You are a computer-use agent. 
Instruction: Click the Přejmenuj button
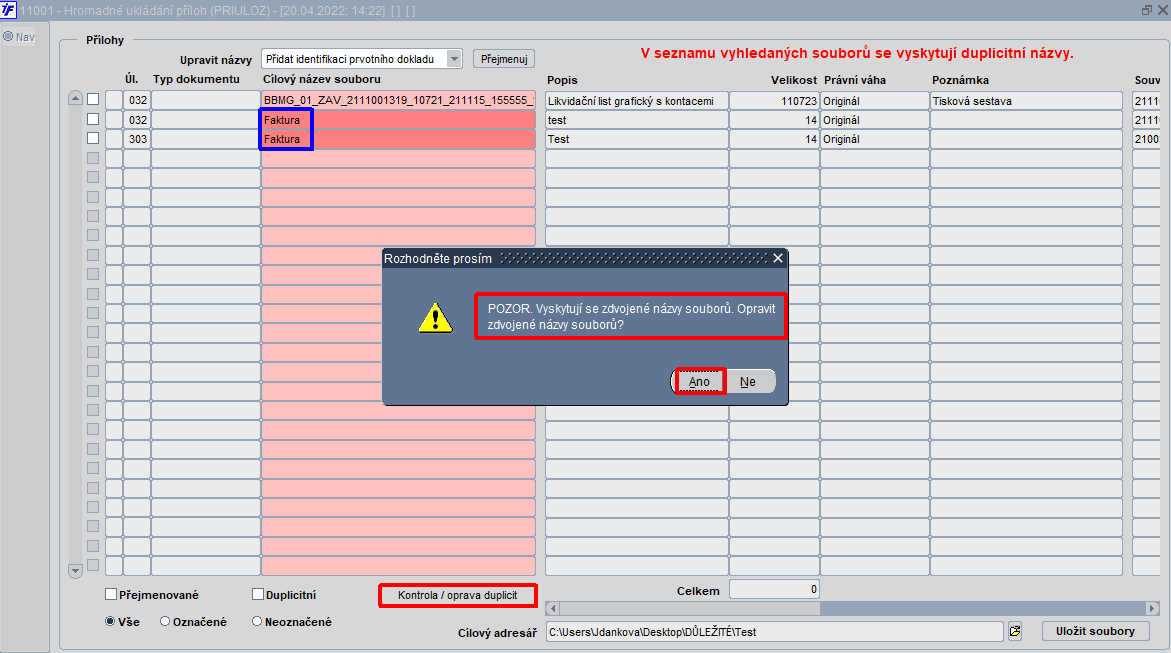click(503, 59)
